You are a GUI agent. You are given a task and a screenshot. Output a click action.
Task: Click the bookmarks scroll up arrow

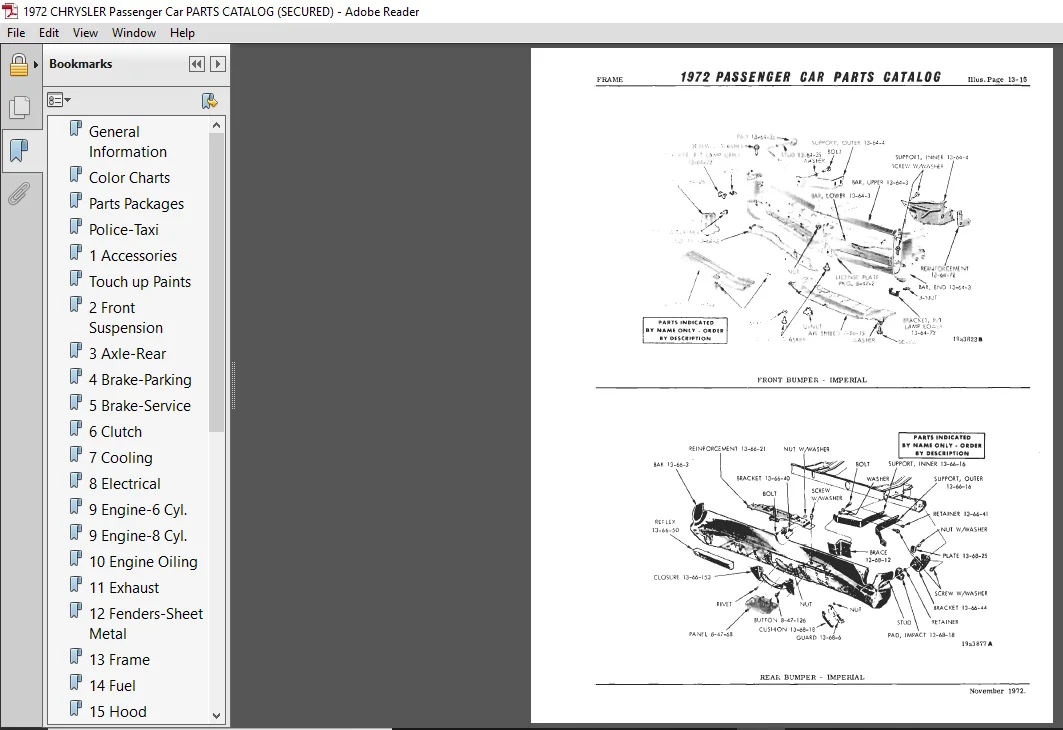[216, 125]
